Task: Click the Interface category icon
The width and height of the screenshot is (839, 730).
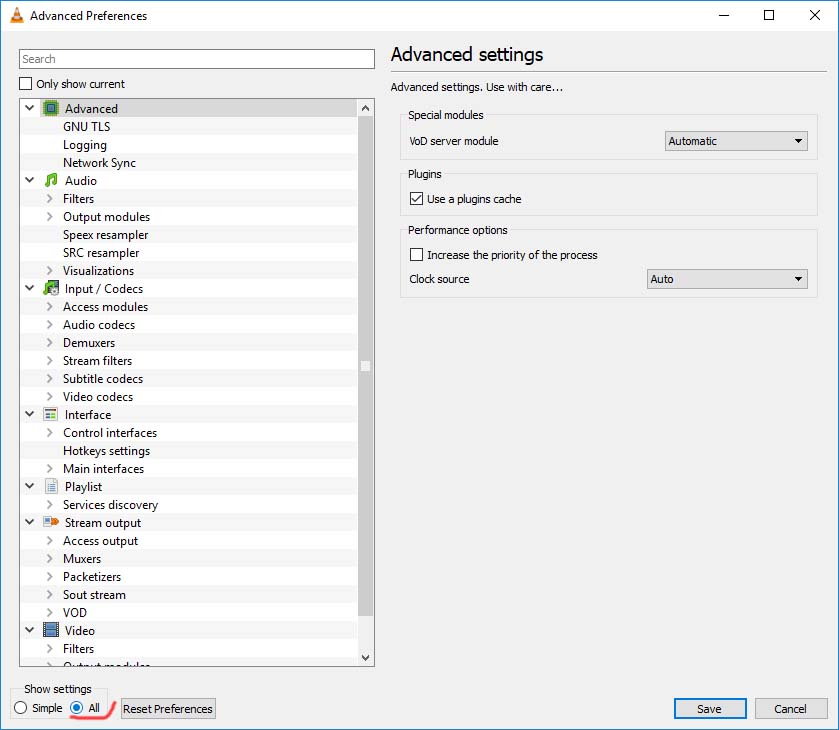Action: pyautogui.click(x=51, y=415)
